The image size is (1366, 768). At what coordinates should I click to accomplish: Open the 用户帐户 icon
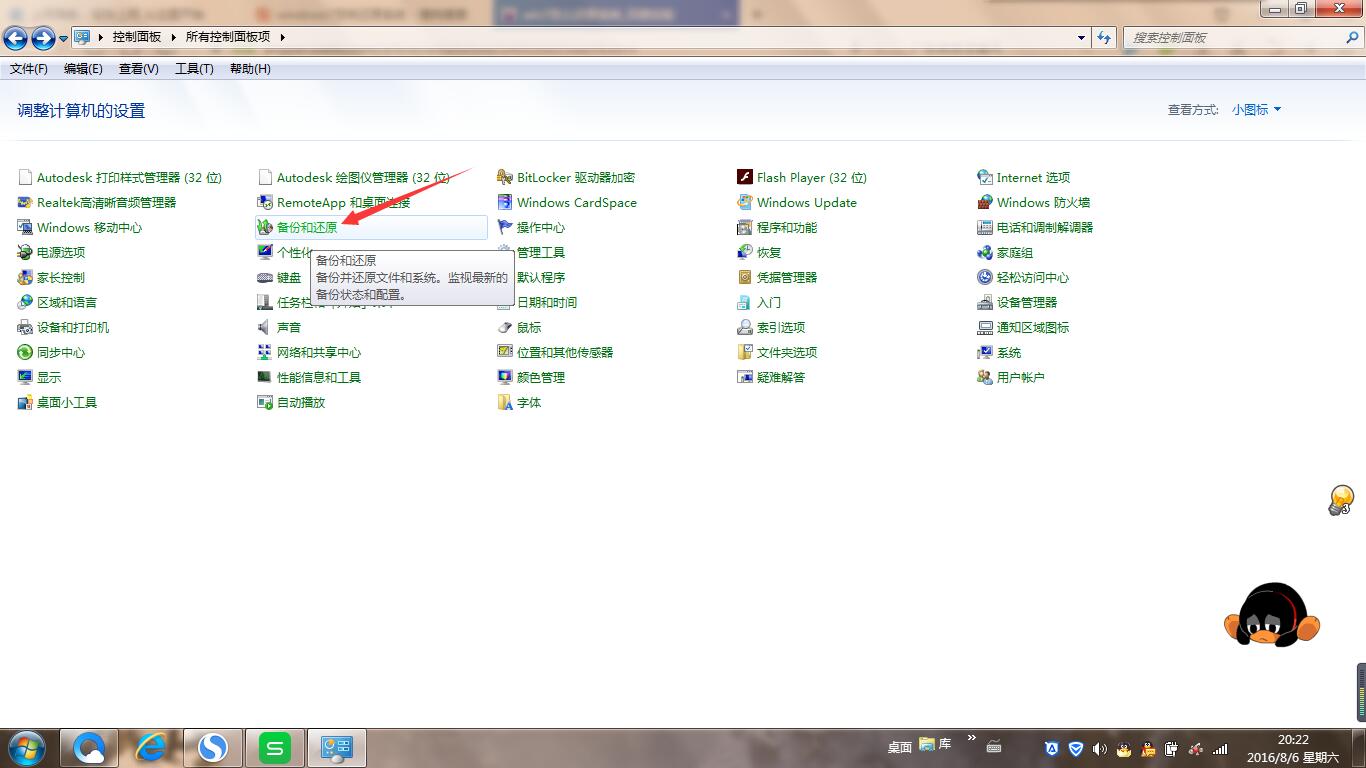pyautogui.click(x=985, y=377)
